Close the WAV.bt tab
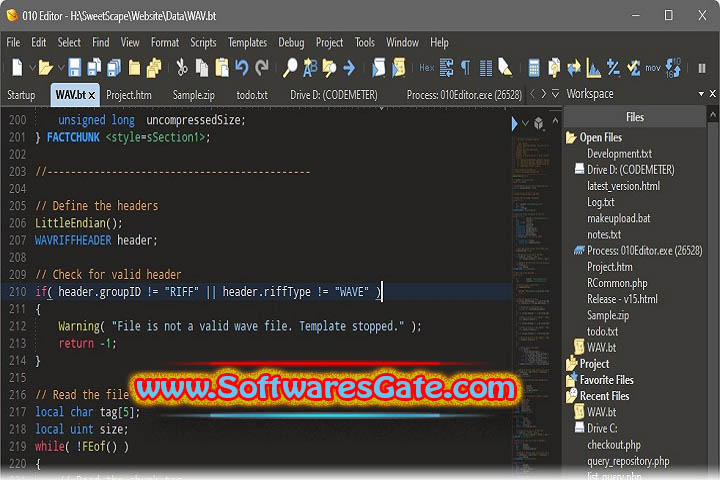Screen dimensions: 720x480 tap(91, 96)
